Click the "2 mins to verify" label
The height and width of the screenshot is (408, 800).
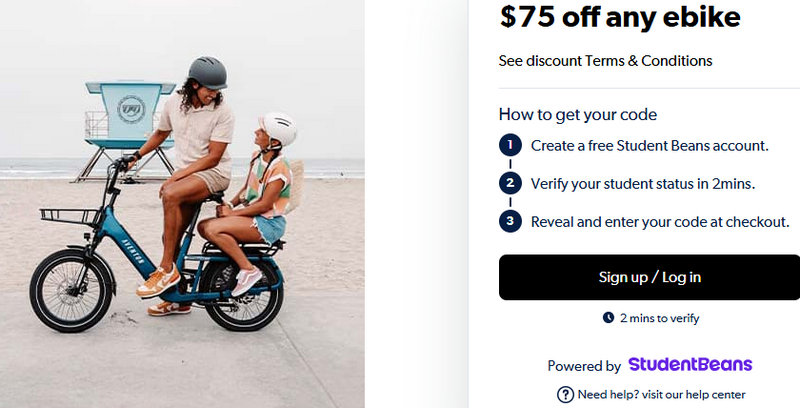(659, 318)
